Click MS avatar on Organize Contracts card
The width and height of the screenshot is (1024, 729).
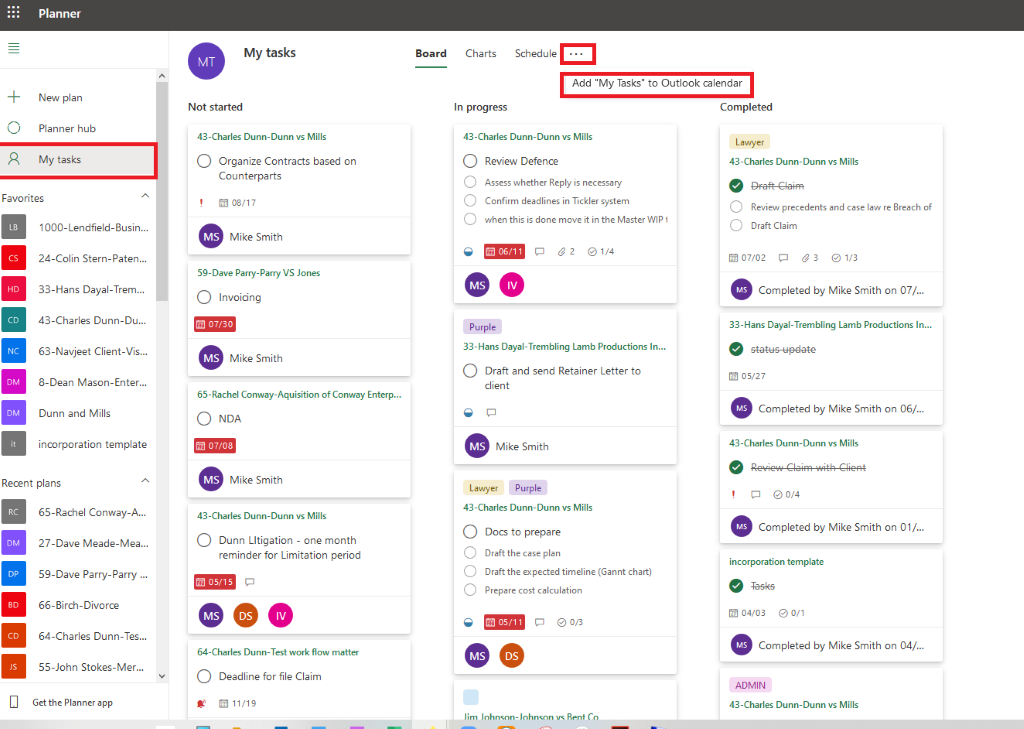click(x=211, y=236)
